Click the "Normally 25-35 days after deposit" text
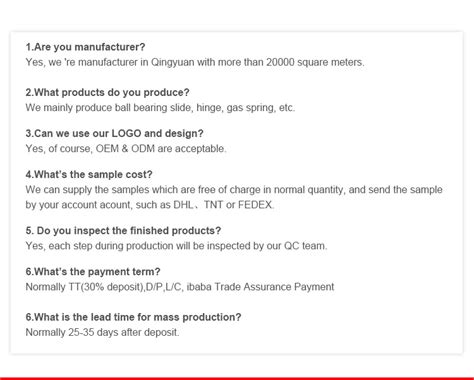474x380 pixels. [102, 332]
